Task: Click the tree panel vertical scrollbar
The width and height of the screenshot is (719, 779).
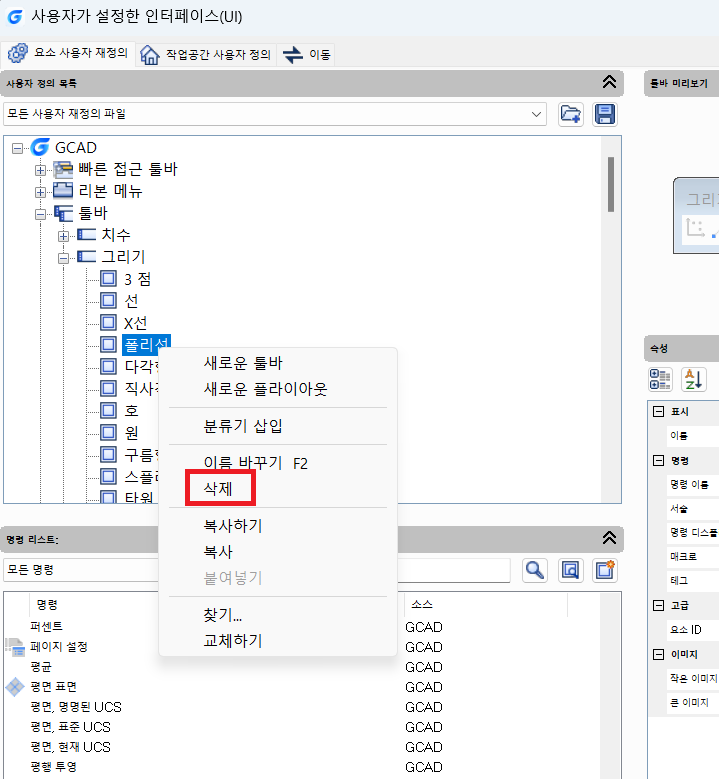Action: coord(610,184)
